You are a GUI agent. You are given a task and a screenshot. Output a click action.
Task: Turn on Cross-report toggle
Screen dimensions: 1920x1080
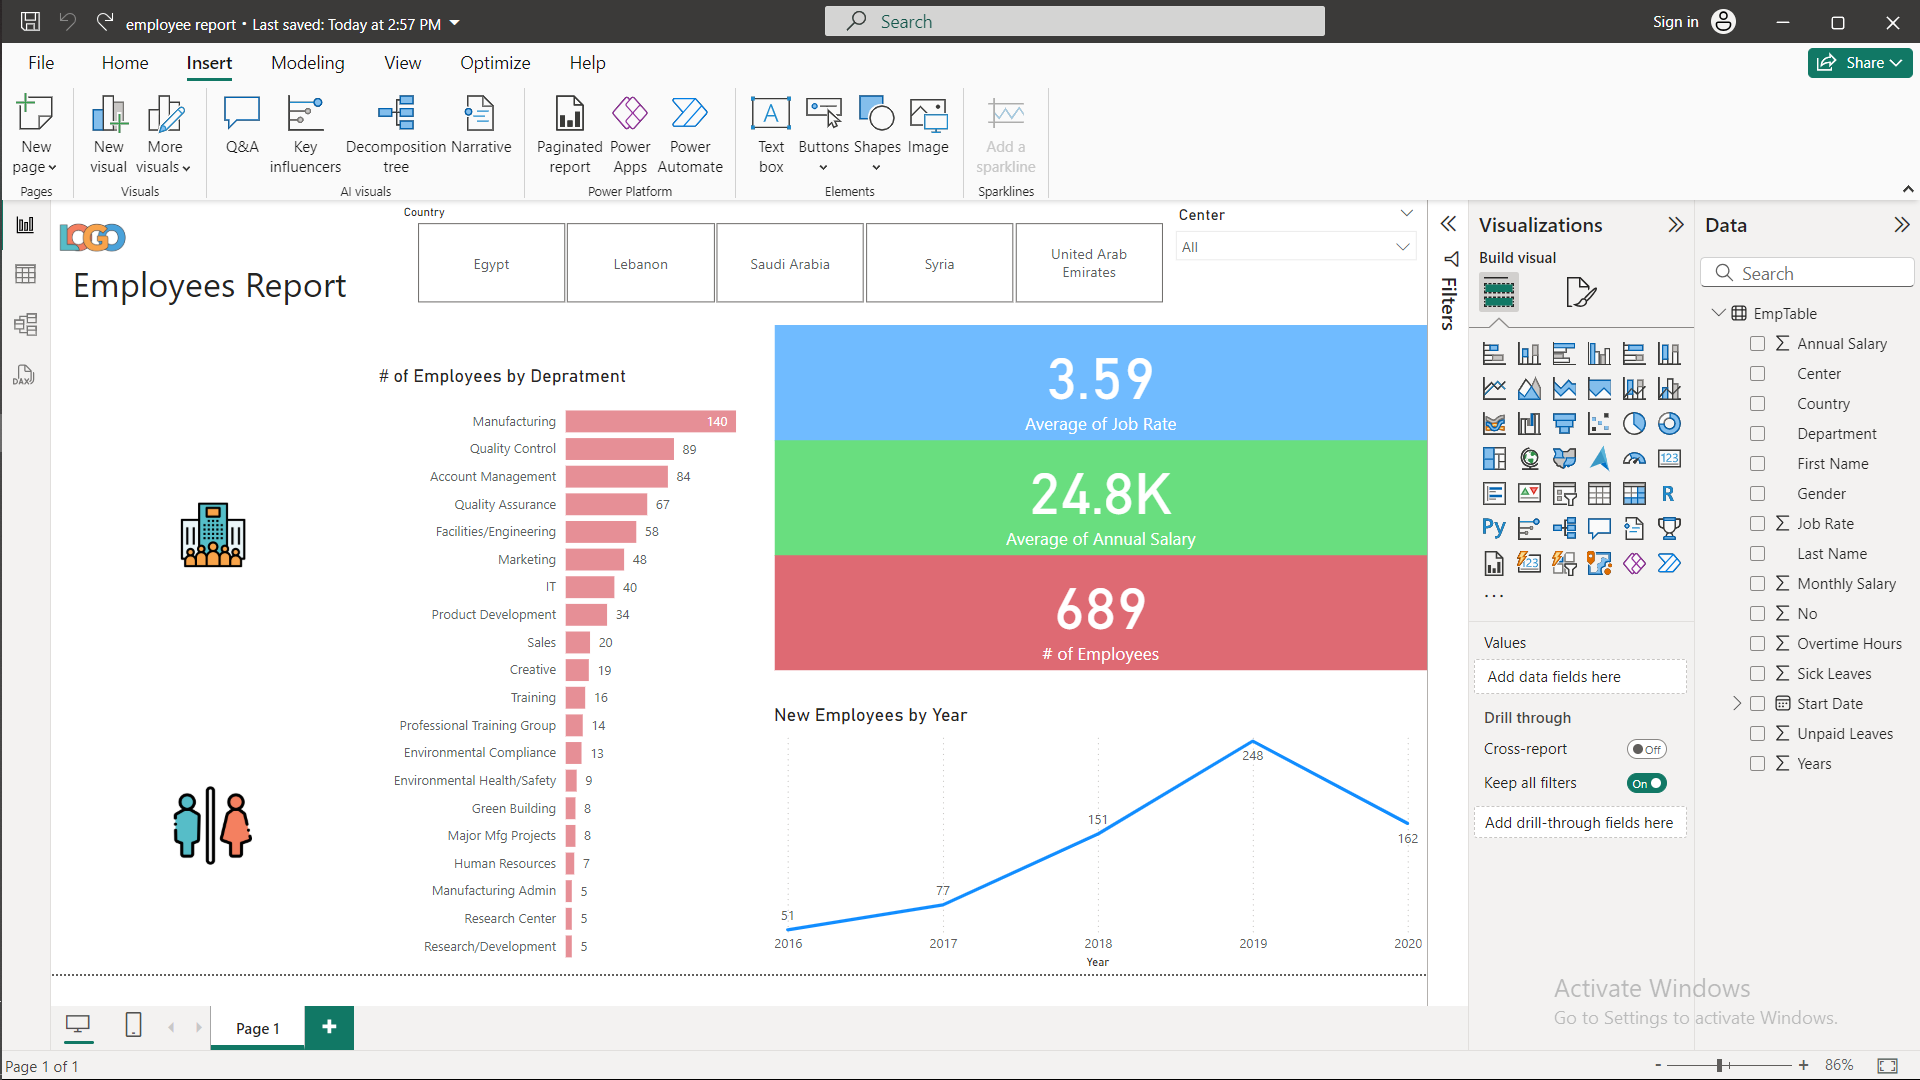click(x=1646, y=749)
